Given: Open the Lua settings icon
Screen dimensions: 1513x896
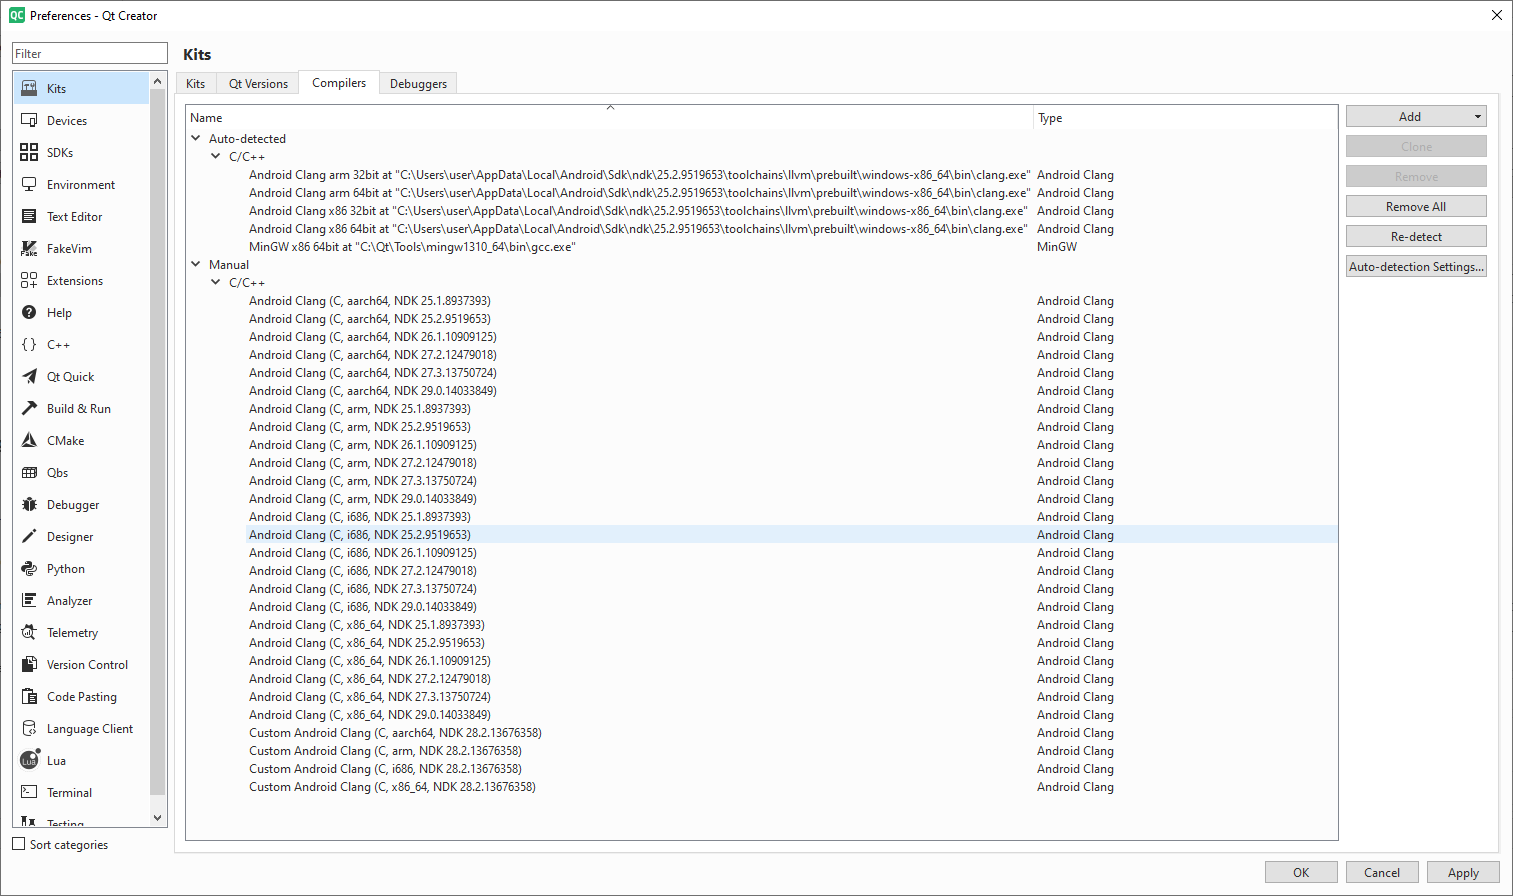Looking at the screenshot, I should (x=29, y=760).
